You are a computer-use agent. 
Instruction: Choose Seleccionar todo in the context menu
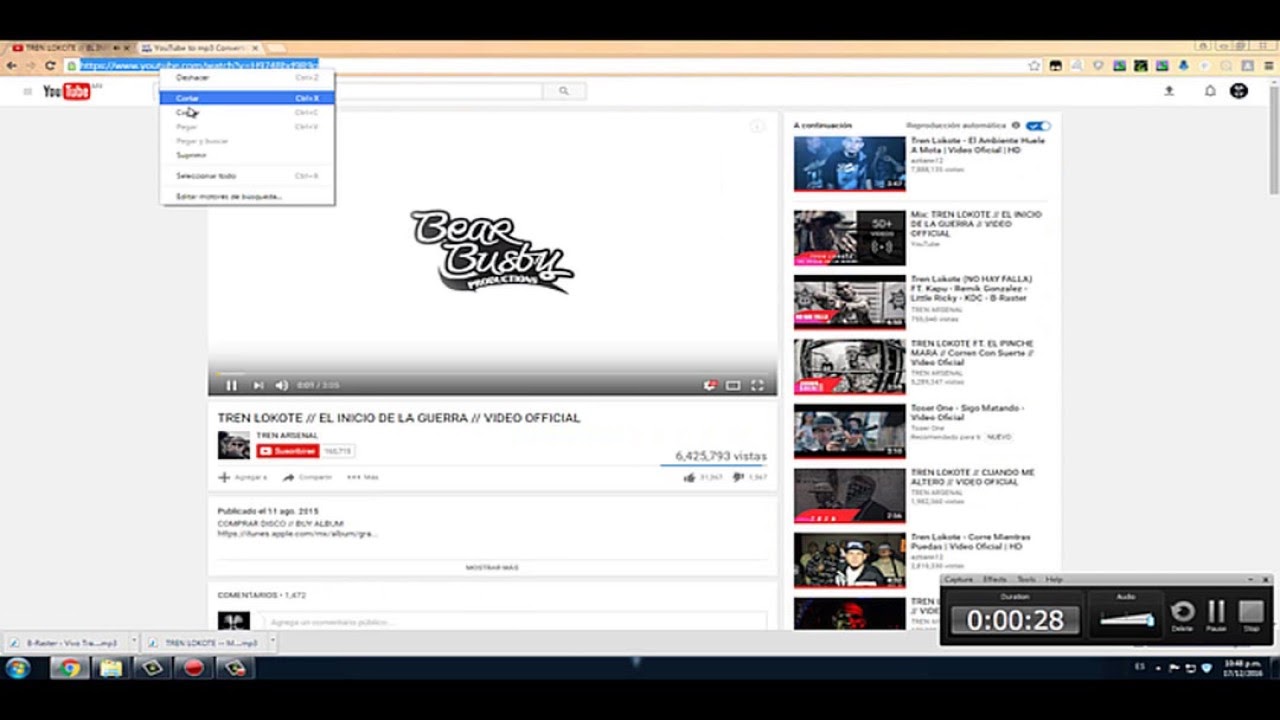point(247,176)
